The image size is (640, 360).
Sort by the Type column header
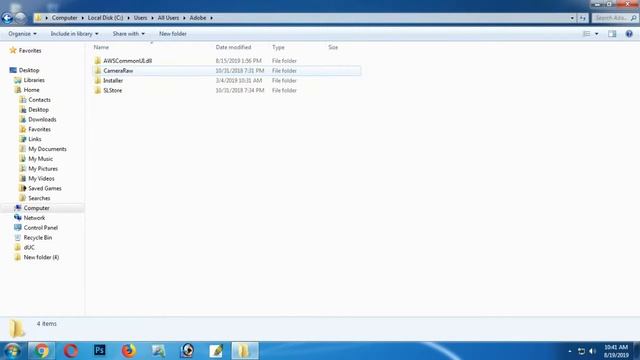pos(278,47)
